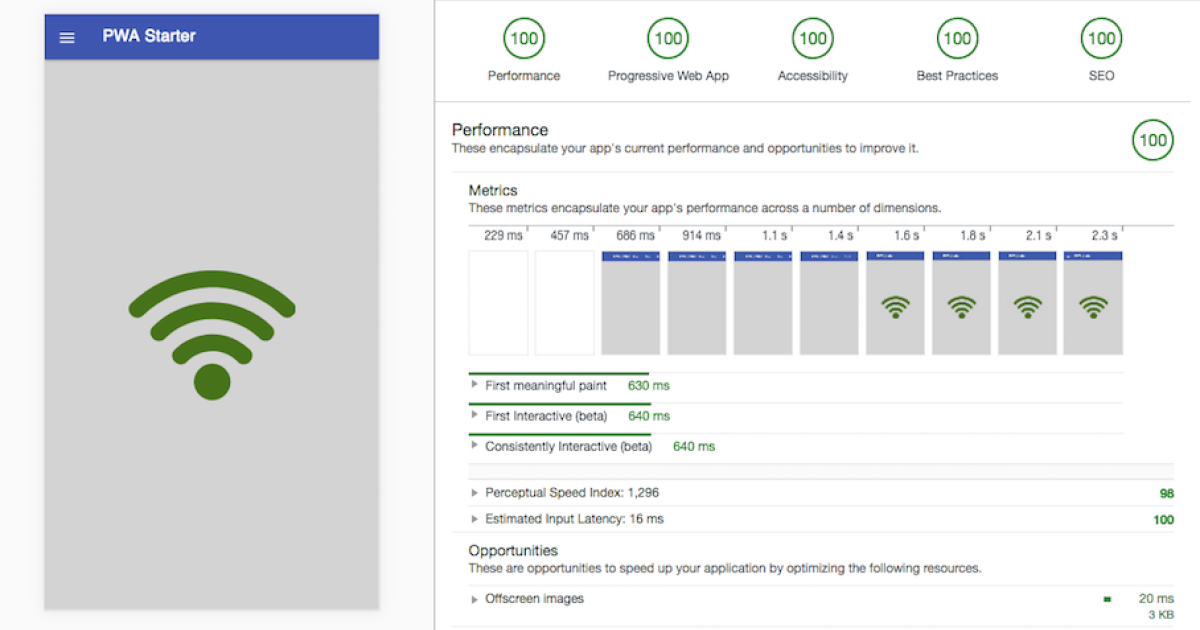This screenshot has height=630, width=1200.
Task: Click the Best Practices score gauge
Action: click(x=957, y=39)
